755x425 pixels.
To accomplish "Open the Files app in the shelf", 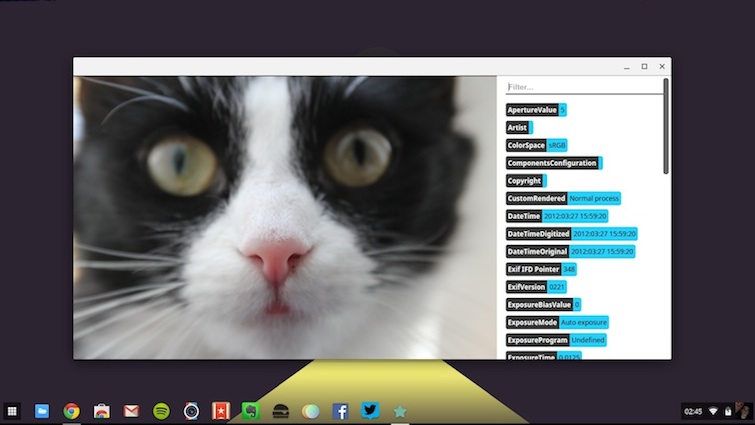I will (x=42, y=411).
